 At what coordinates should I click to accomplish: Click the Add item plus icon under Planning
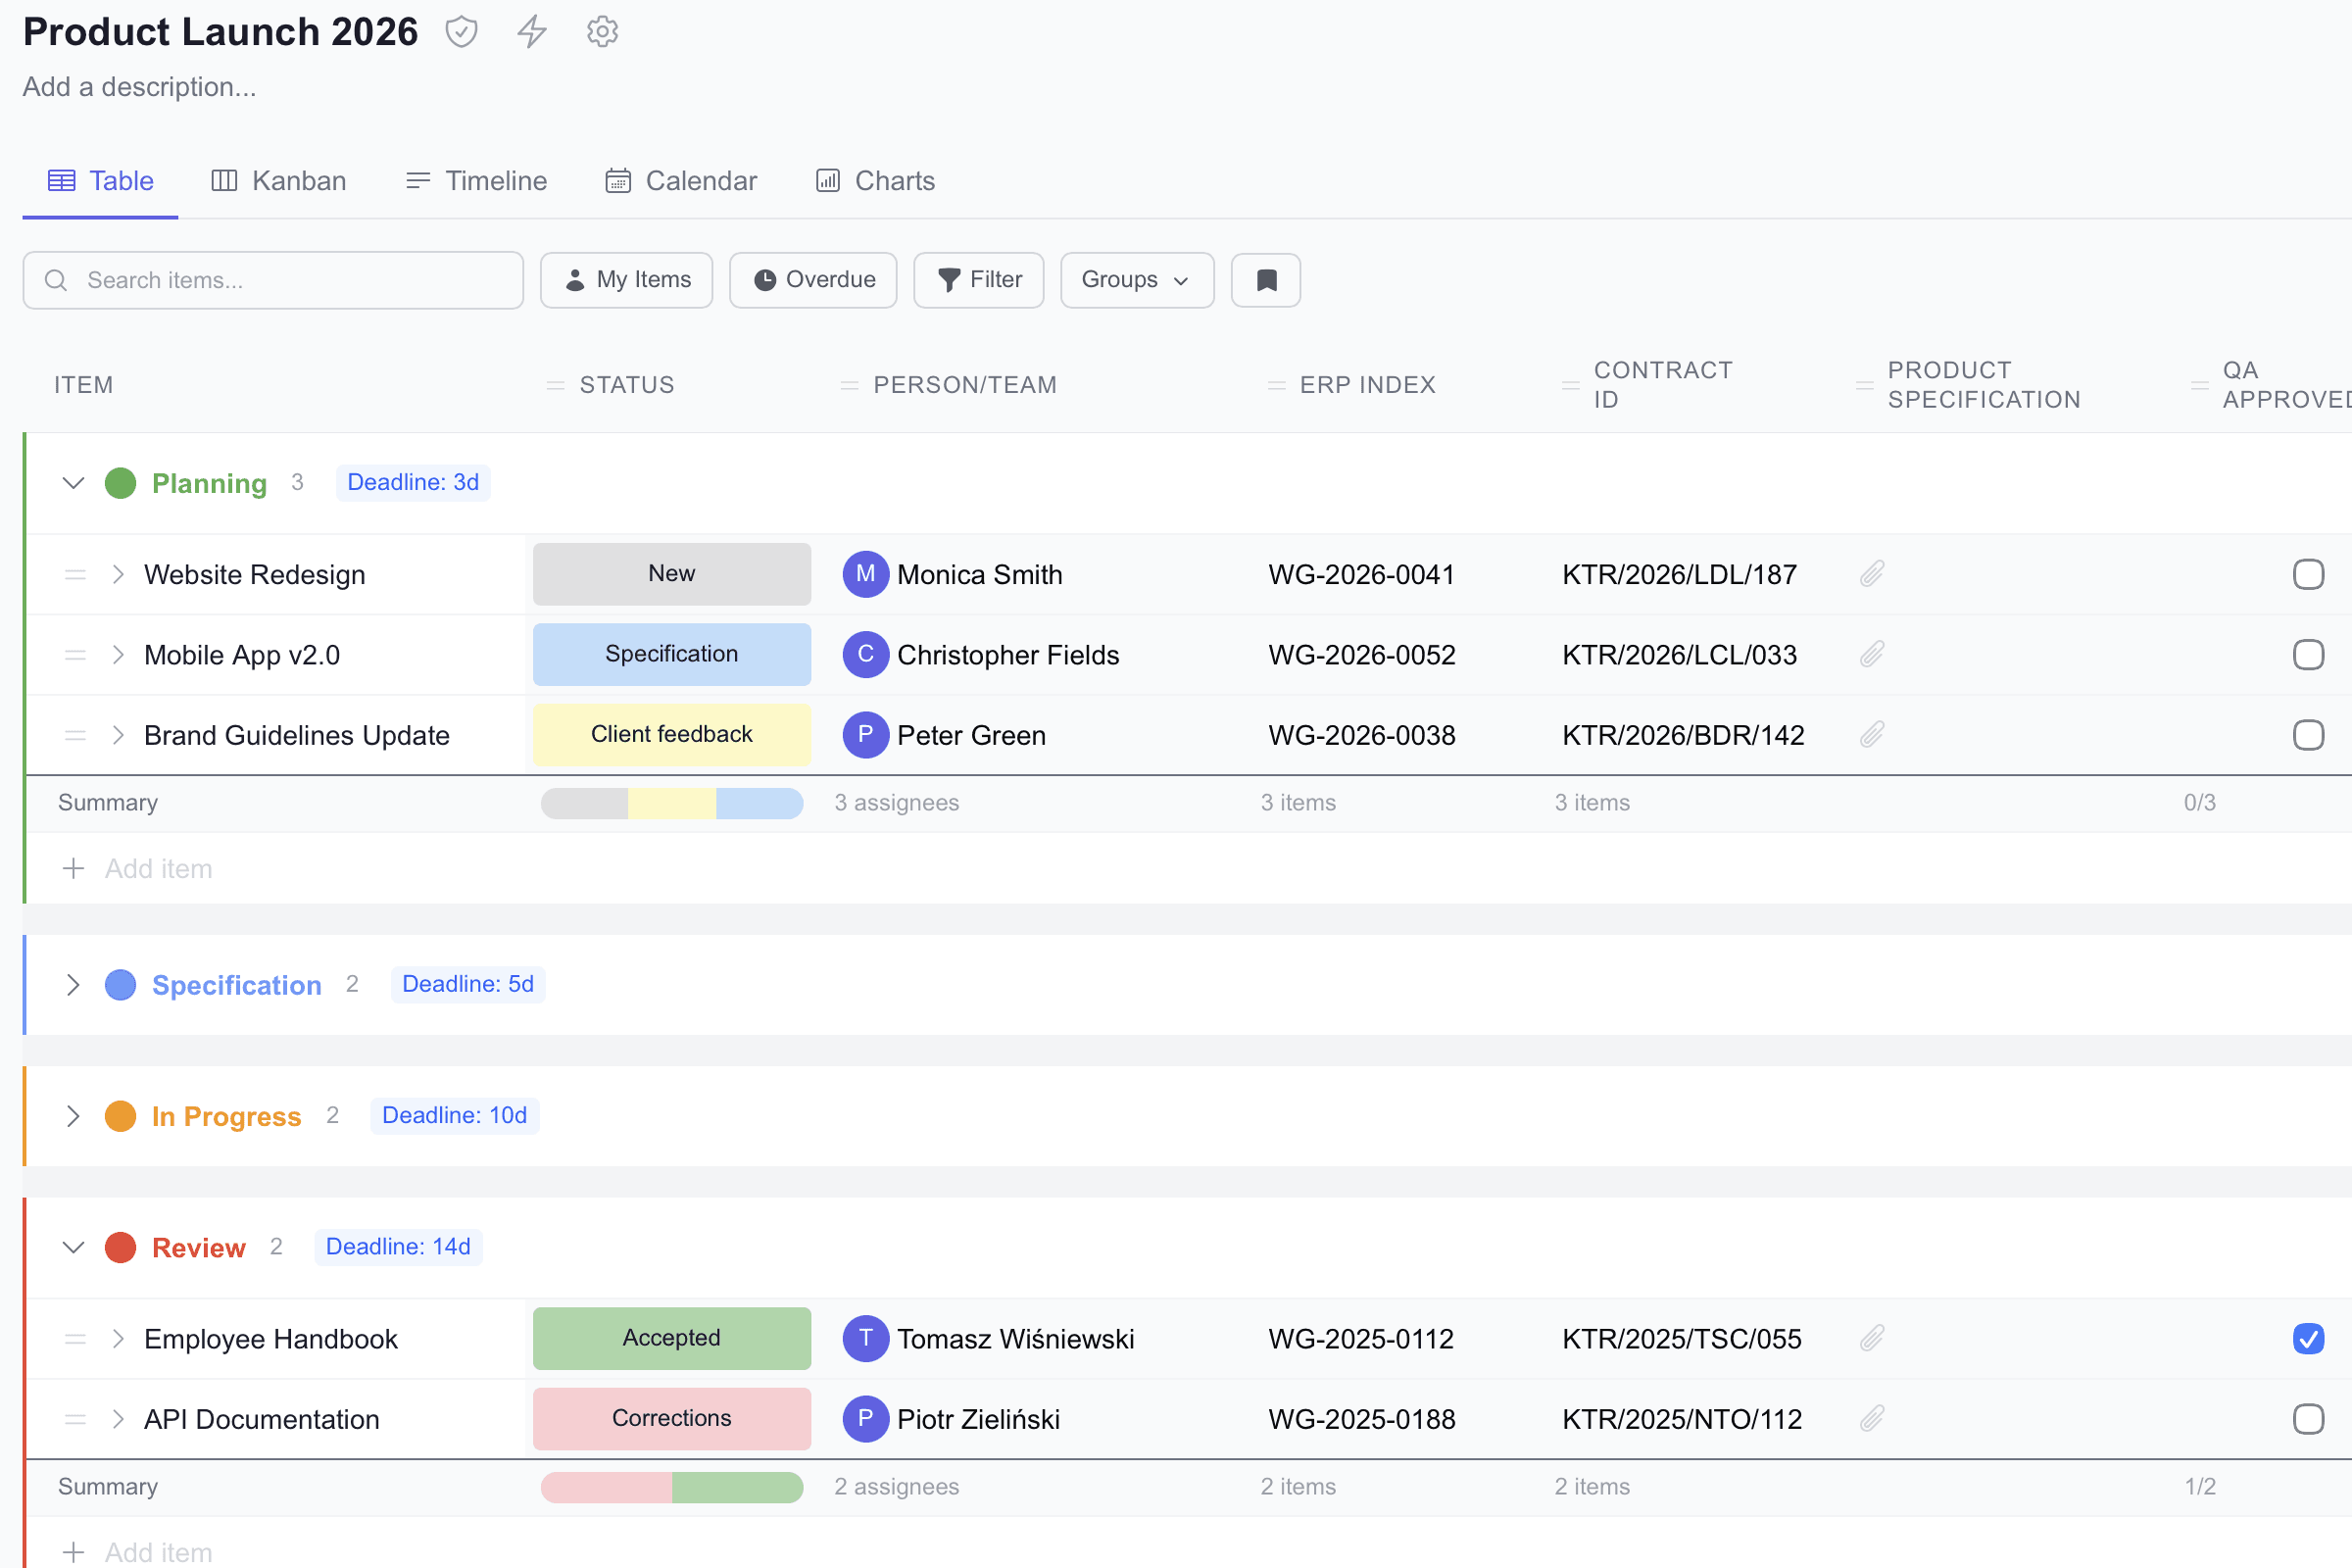73,868
